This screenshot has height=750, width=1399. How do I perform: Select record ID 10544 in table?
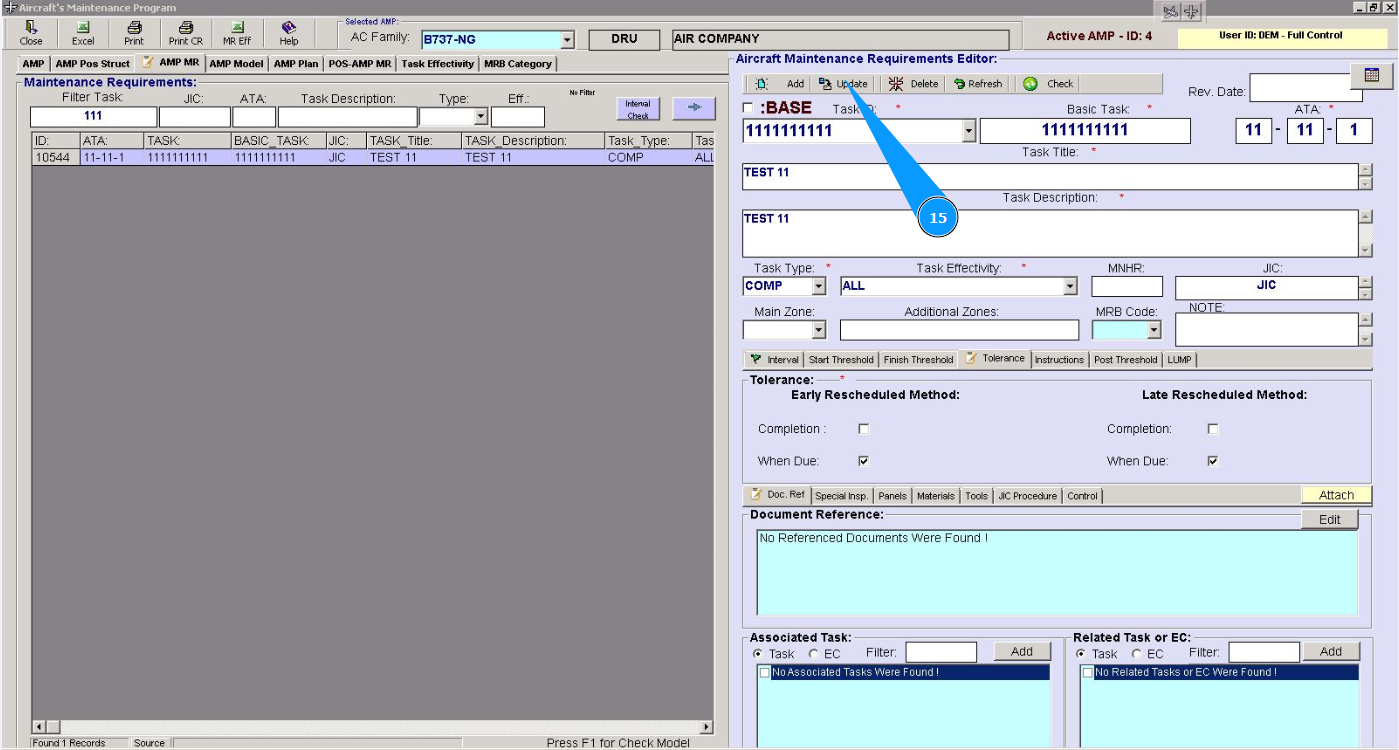pyautogui.click(x=373, y=158)
